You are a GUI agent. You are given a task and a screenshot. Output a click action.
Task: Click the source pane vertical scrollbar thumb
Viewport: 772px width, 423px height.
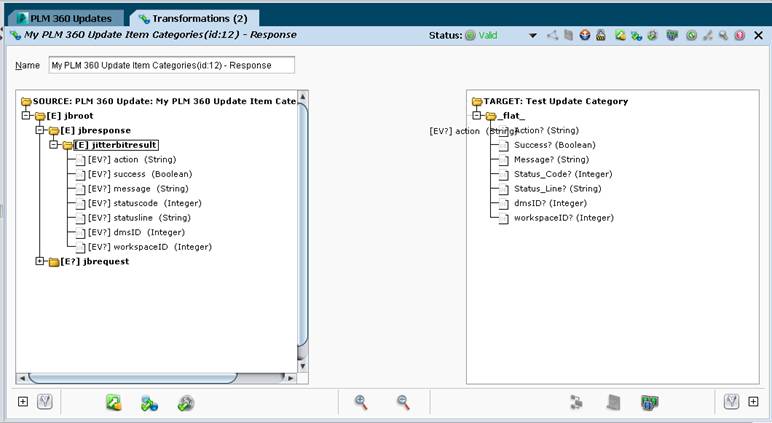[x=303, y=227]
